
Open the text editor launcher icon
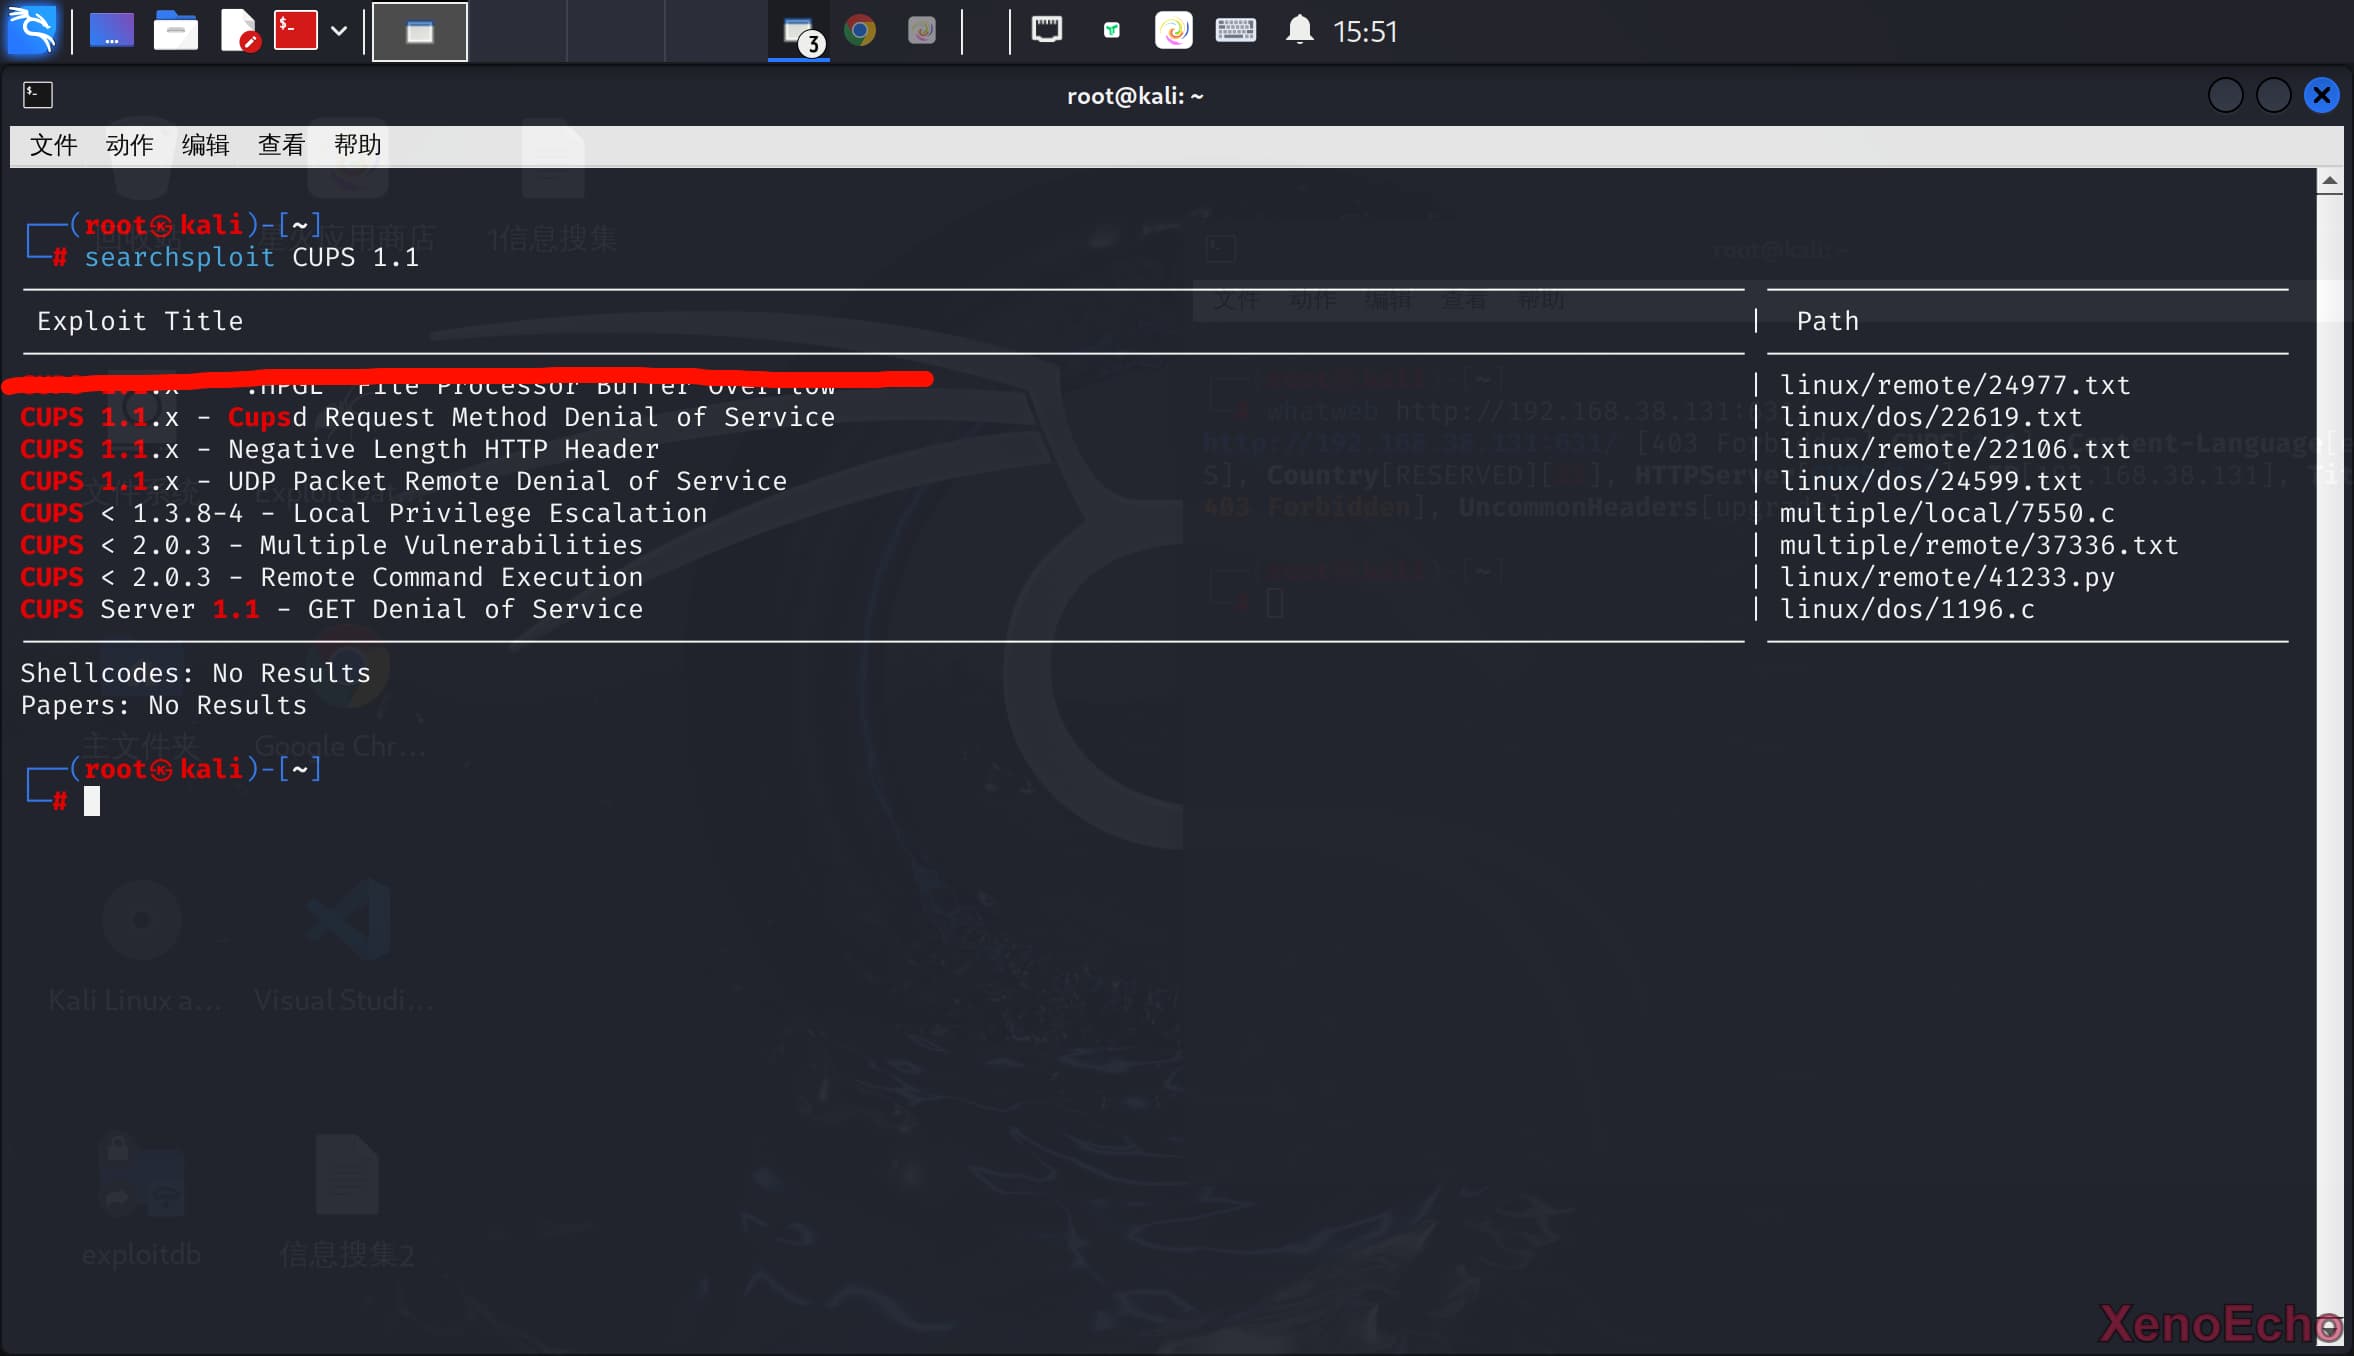pos(238,31)
